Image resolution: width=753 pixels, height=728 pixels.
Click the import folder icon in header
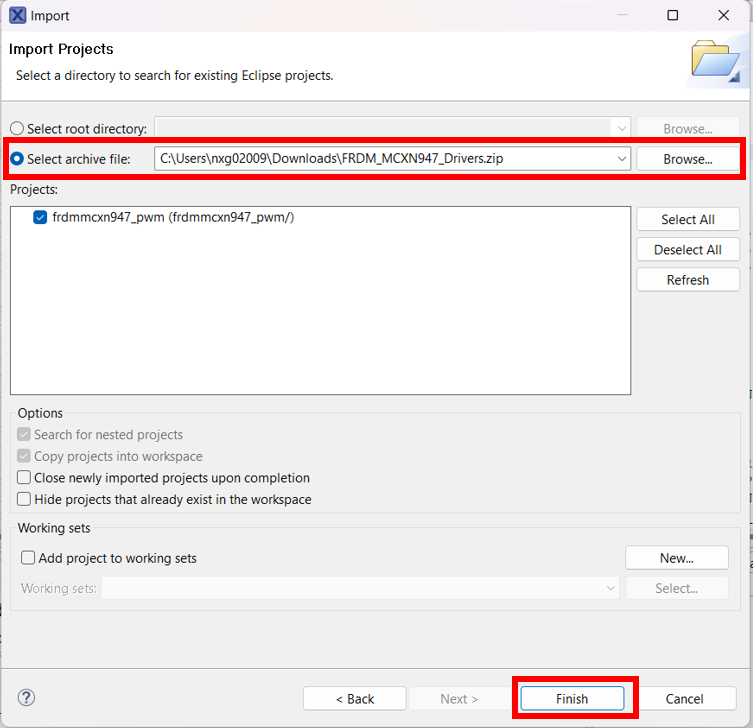click(x=715, y=61)
